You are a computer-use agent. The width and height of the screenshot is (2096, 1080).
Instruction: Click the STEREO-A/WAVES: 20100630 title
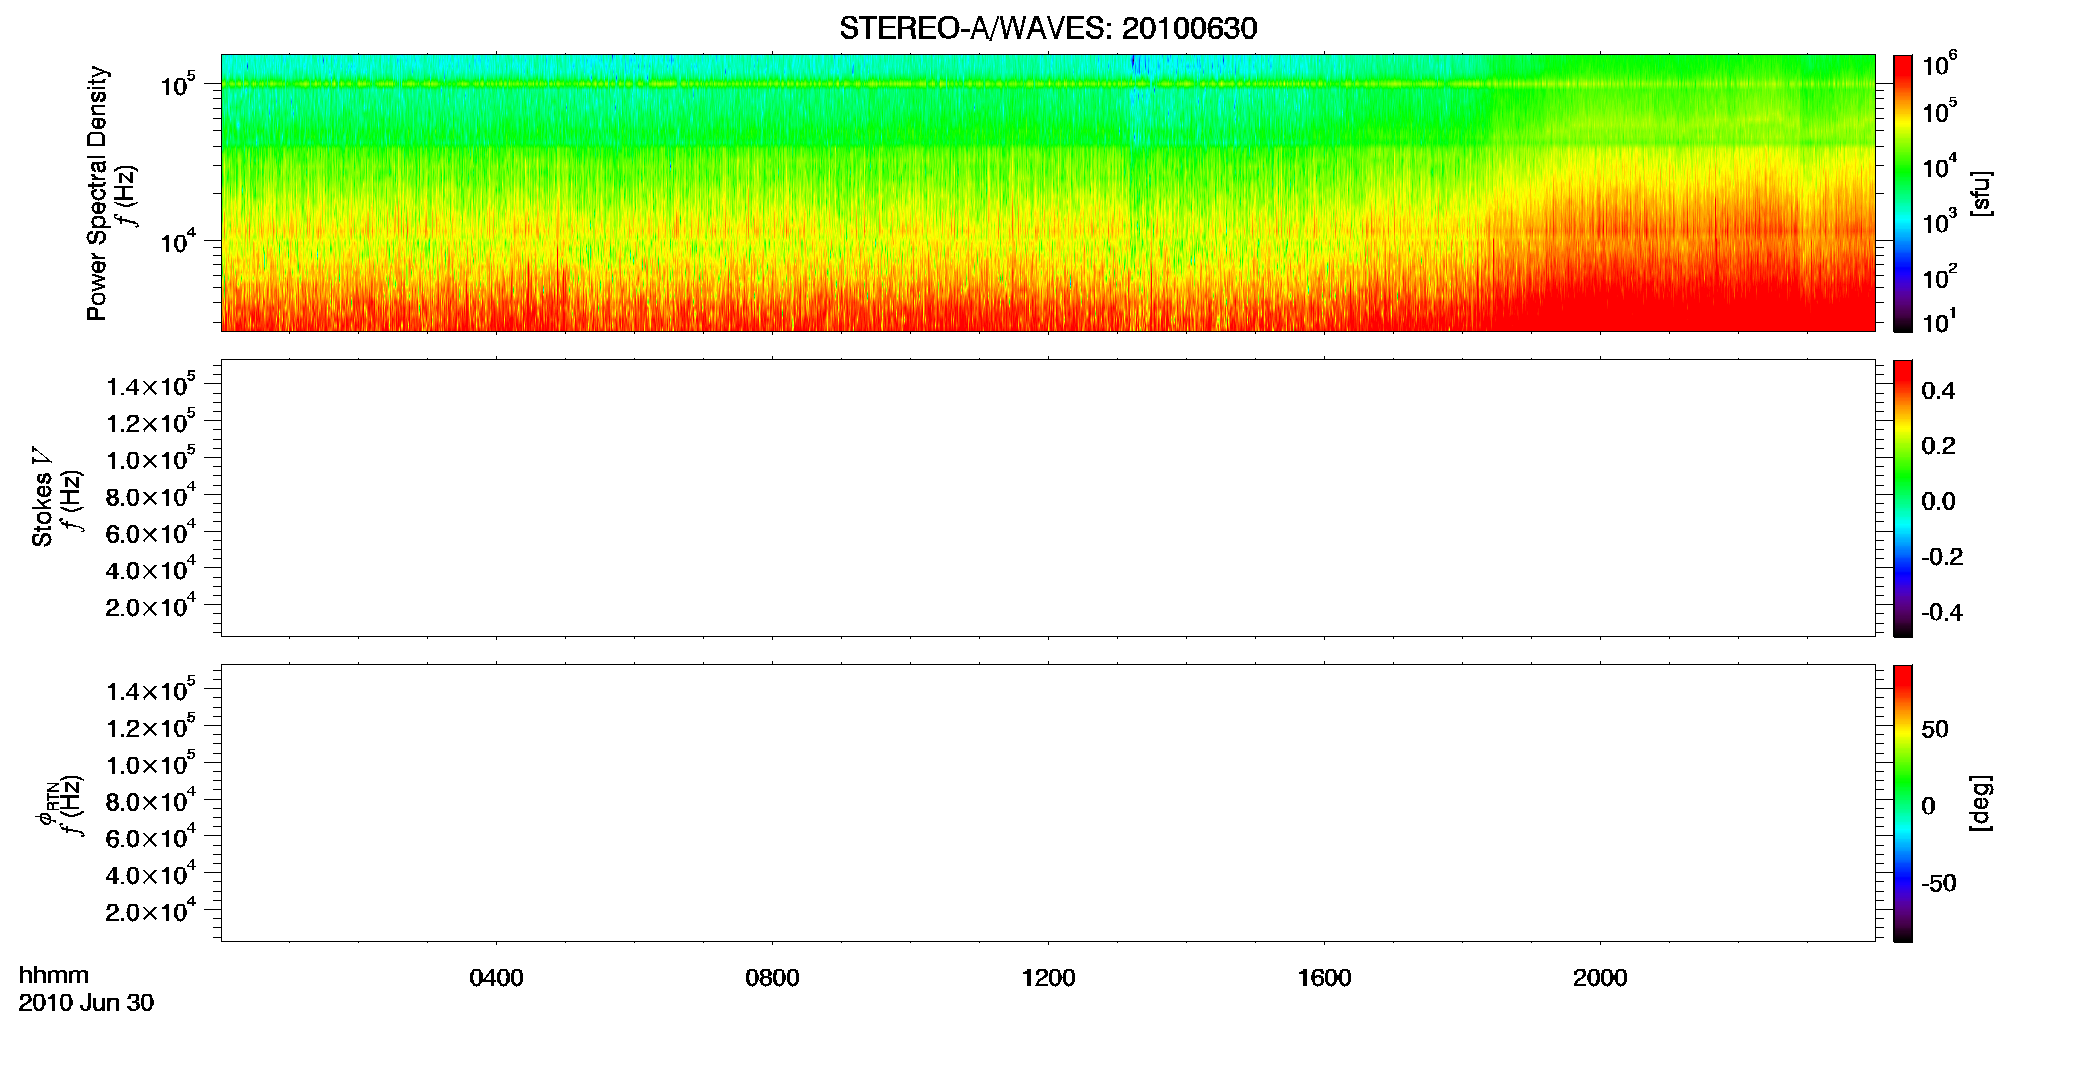tap(1048, 28)
